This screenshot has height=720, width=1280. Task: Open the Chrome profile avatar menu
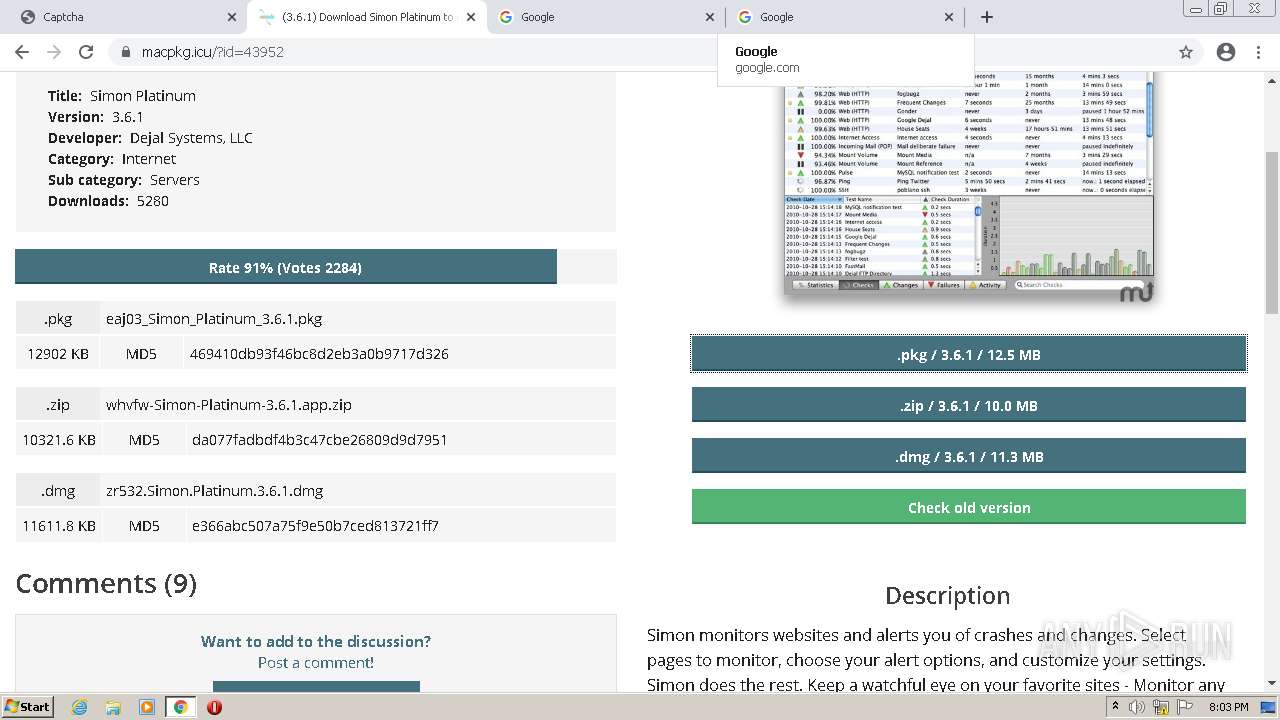[1226, 52]
